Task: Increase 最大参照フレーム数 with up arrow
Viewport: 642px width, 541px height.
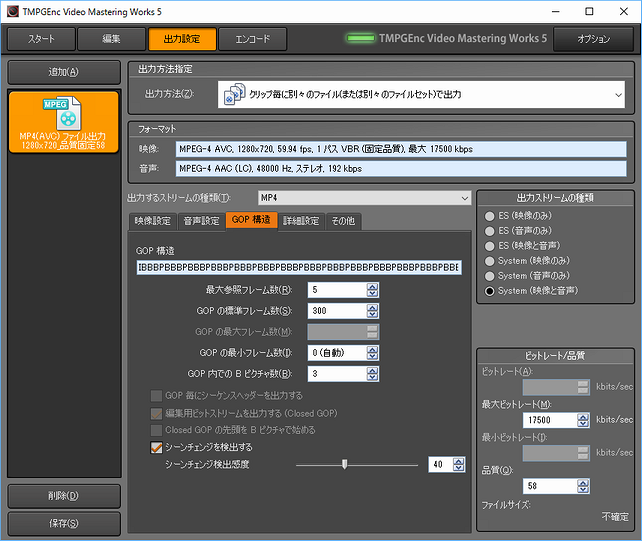Action: pos(372,287)
